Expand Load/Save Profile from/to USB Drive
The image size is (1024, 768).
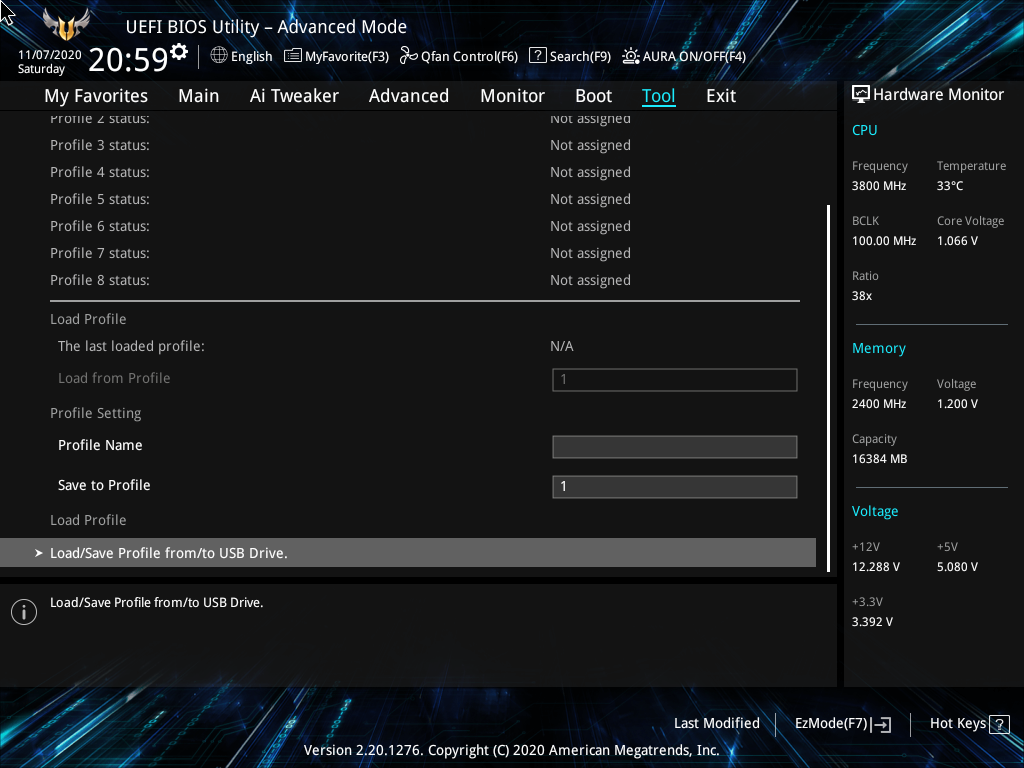point(408,552)
